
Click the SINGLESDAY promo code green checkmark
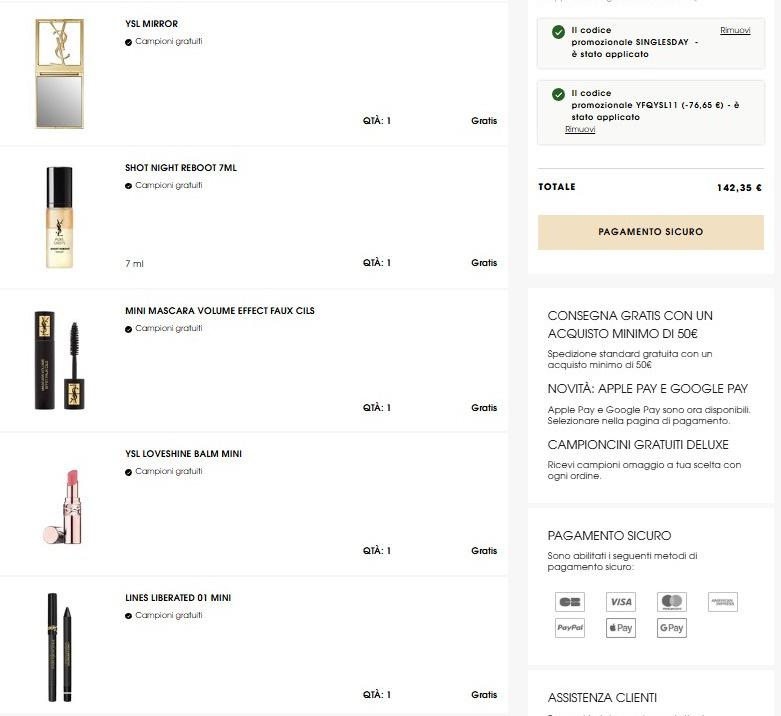tap(558, 32)
